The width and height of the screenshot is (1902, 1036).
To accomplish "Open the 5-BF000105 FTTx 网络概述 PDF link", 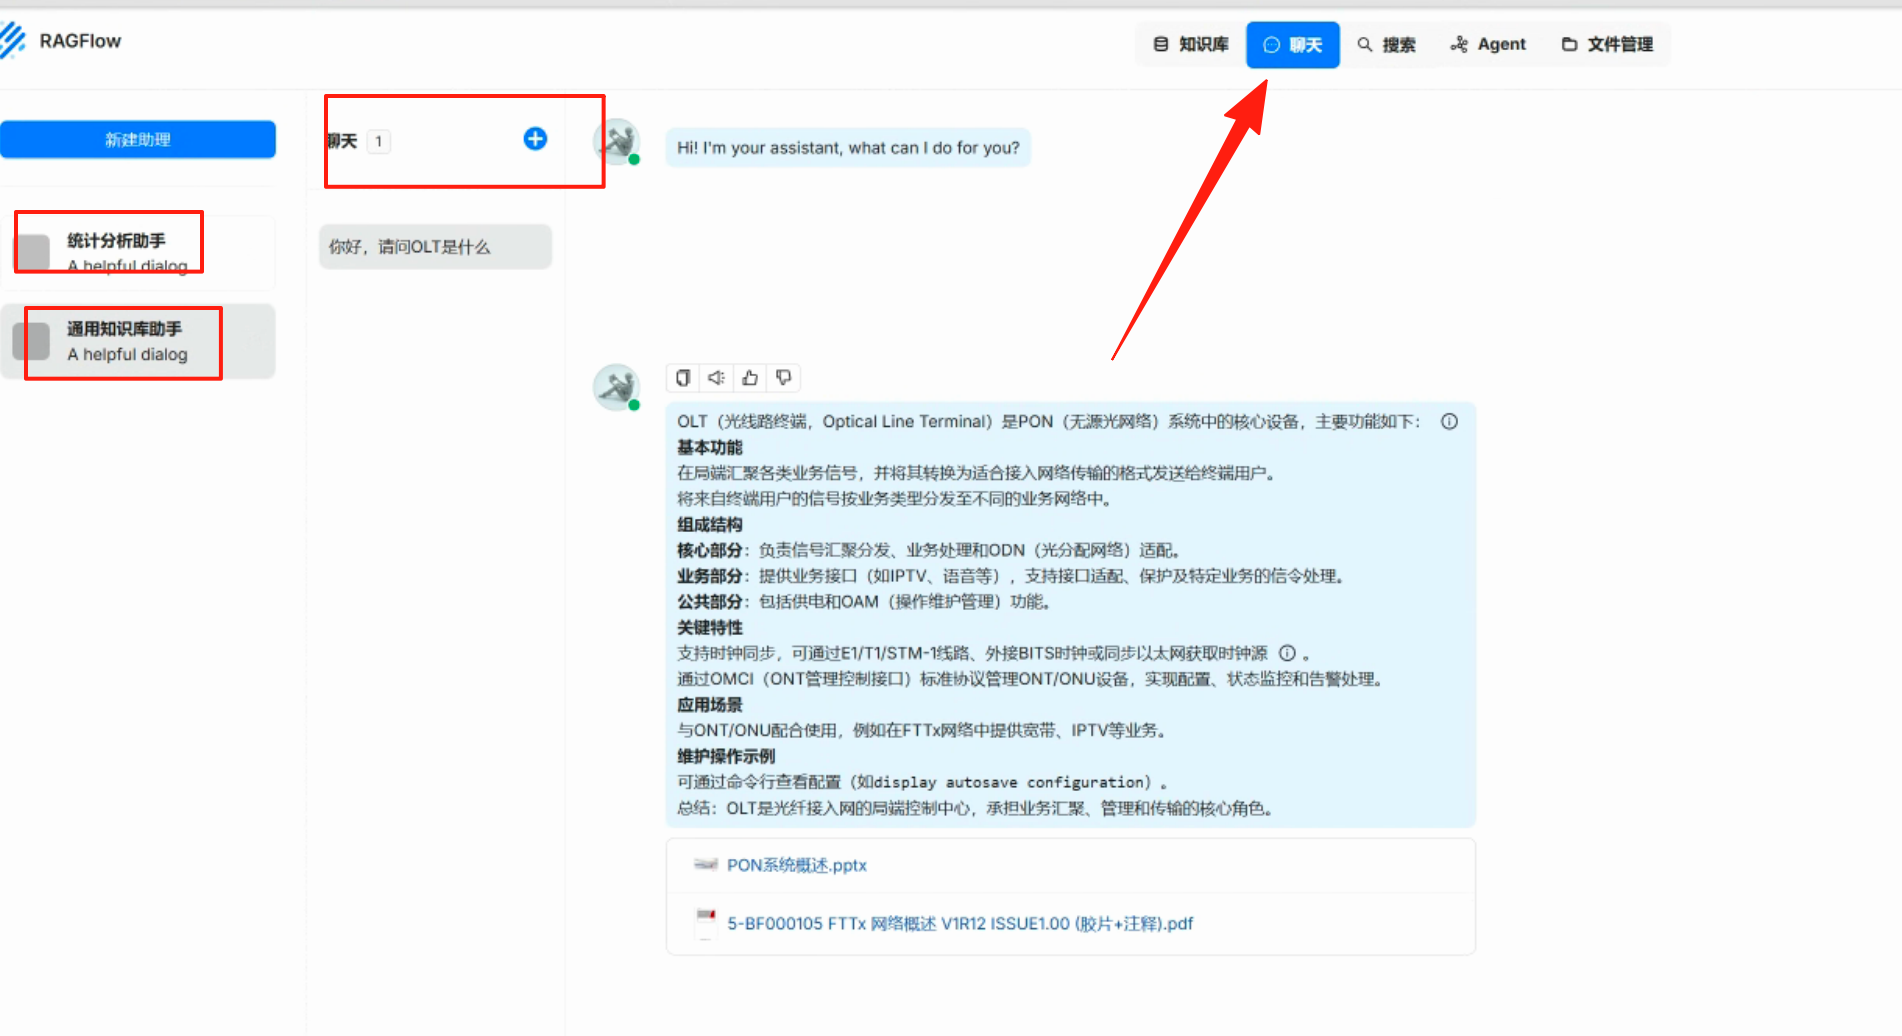I will point(959,923).
